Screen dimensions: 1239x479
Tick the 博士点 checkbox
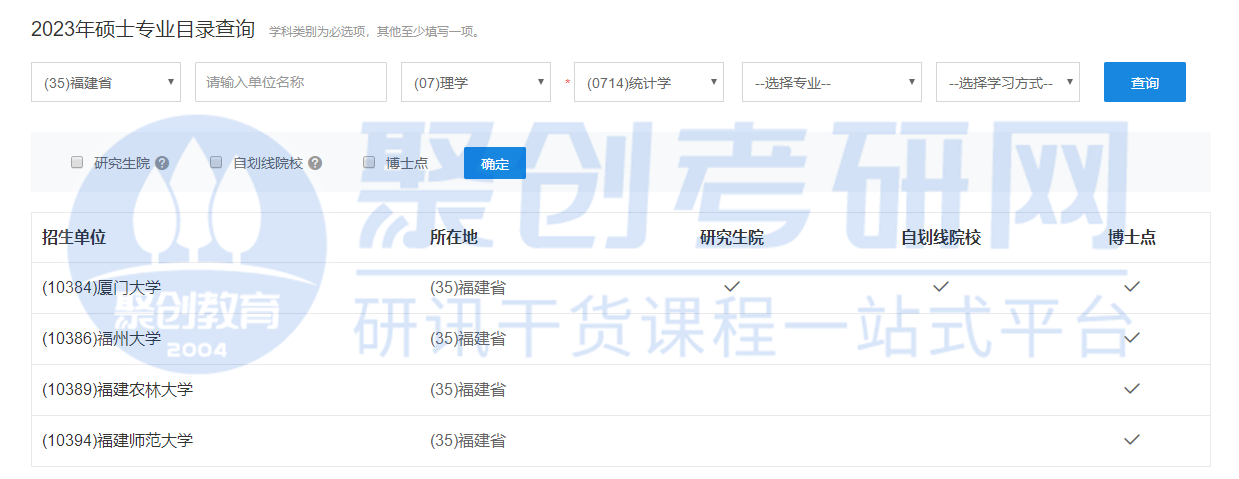369,162
